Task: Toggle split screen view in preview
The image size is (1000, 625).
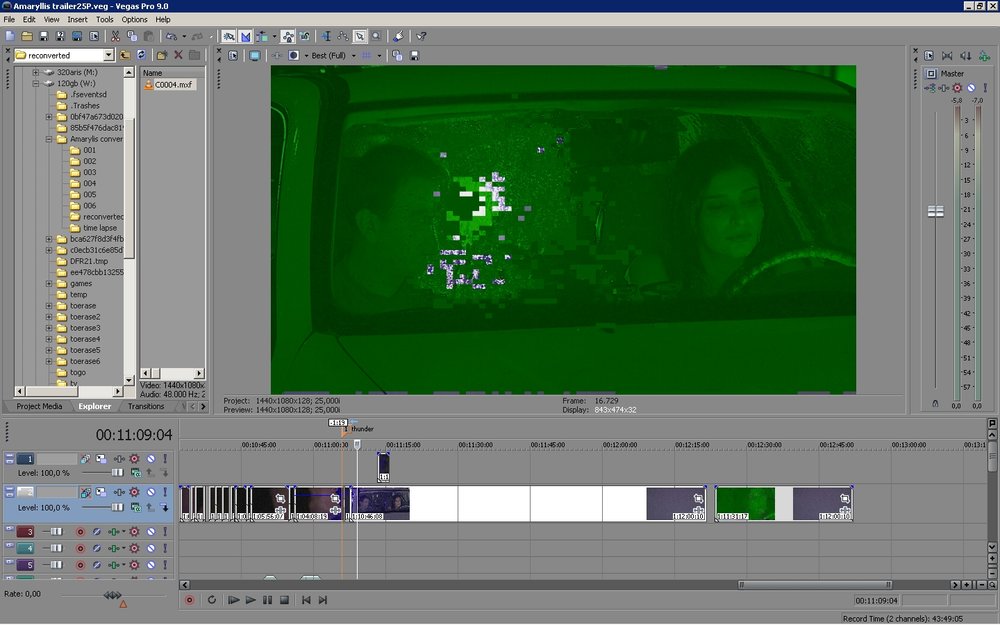Action: tap(293, 55)
